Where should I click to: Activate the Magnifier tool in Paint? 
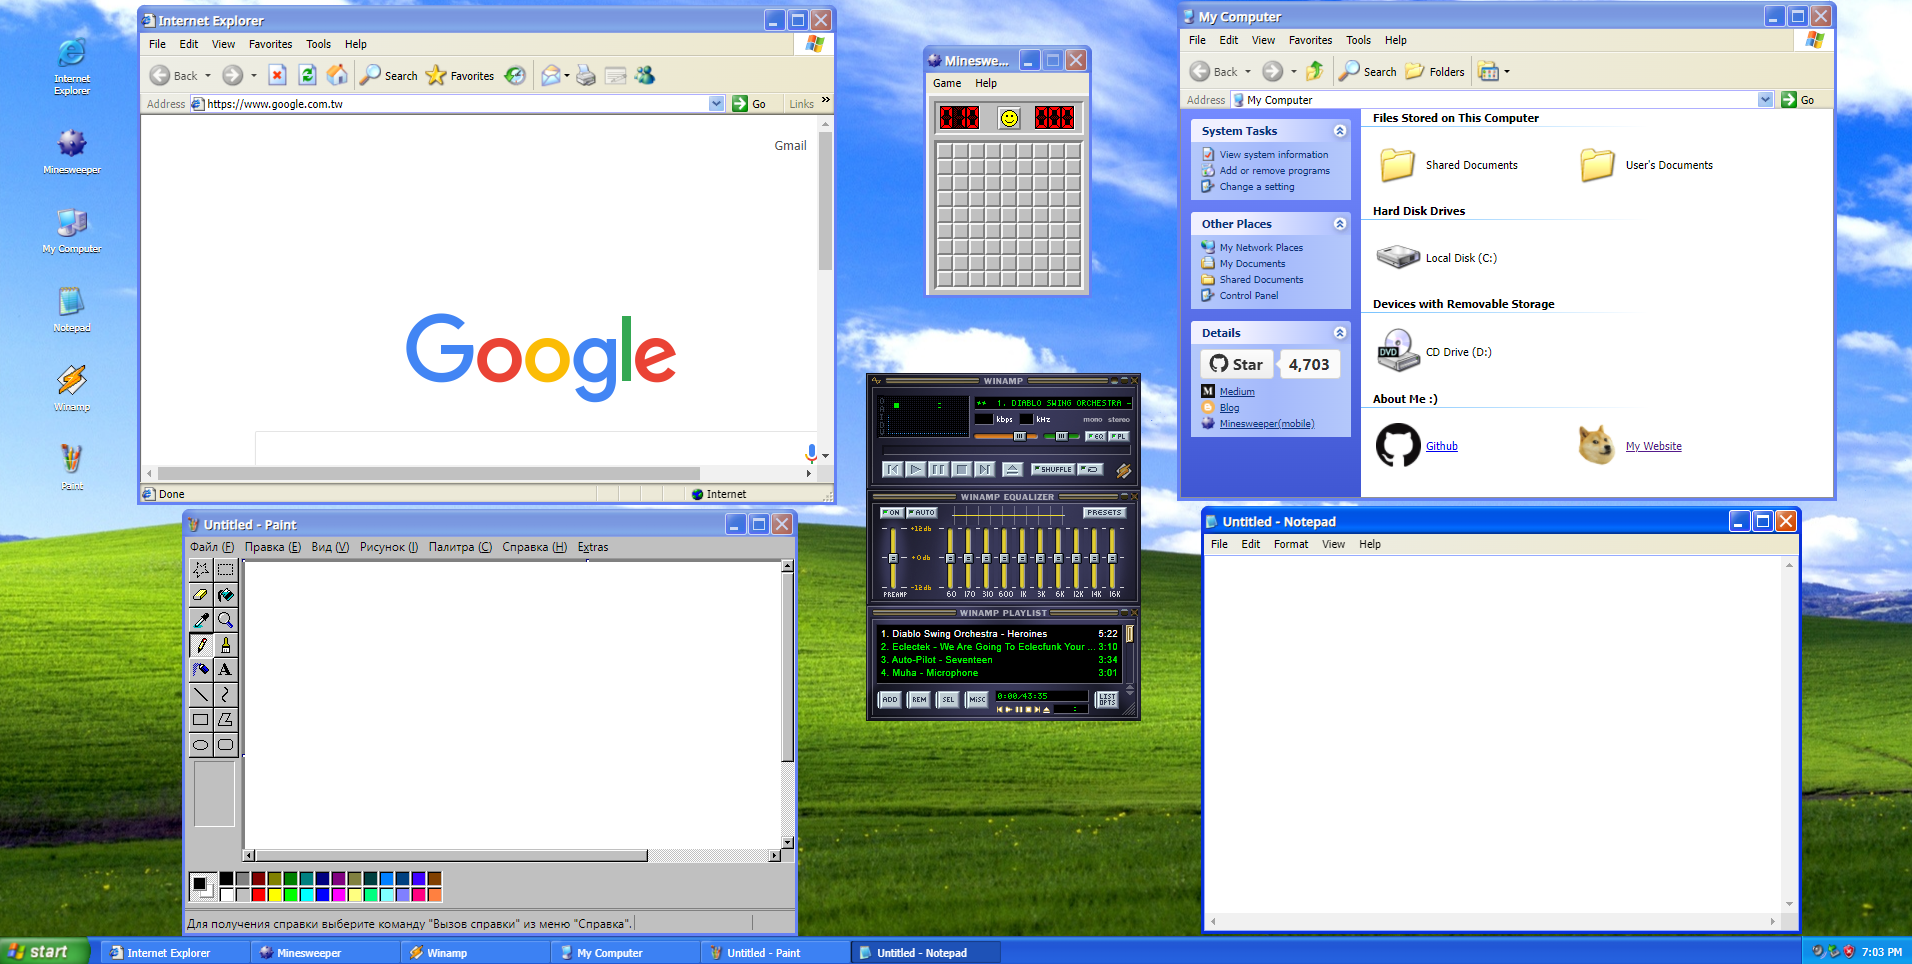click(x=226, y=620)
